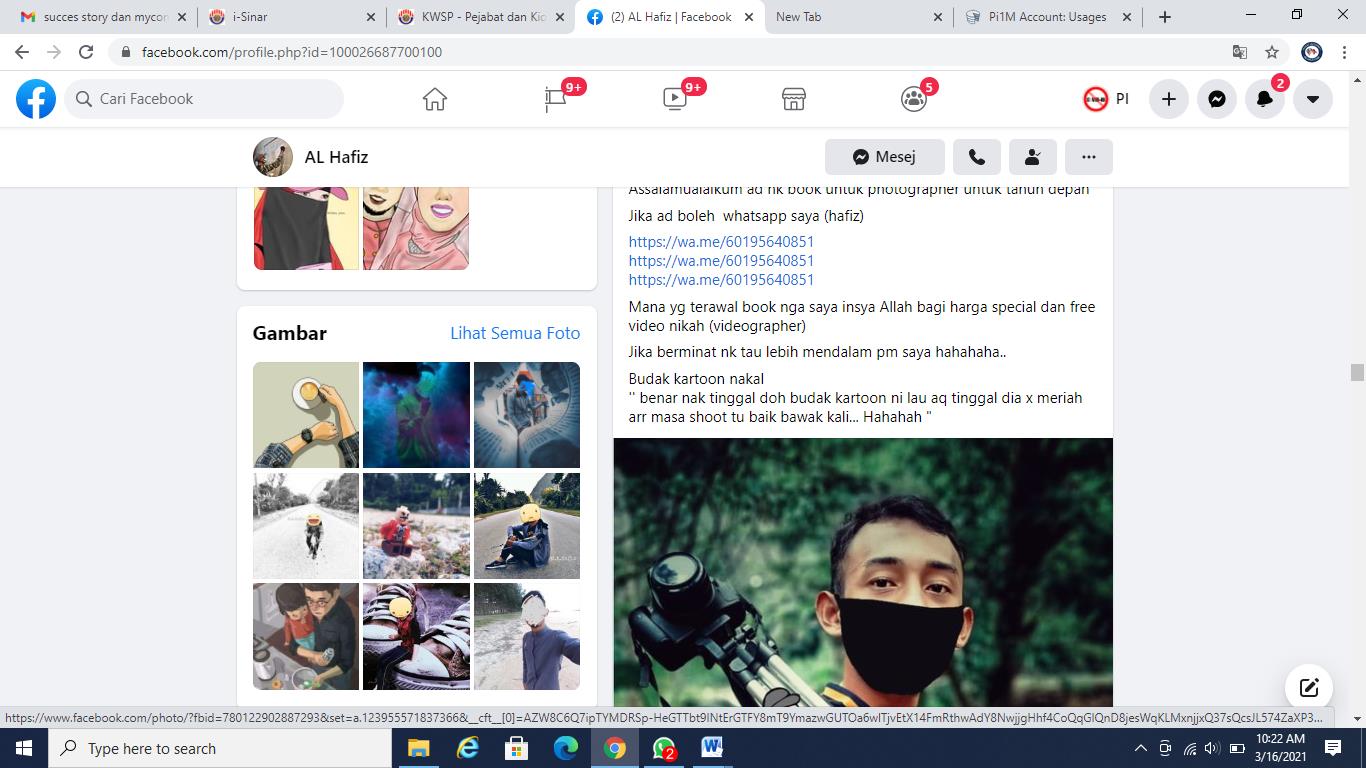Switch to the i-Sinar browser tab
The height and width of the screenshot is (768, 1366).
tap(290, 17)
